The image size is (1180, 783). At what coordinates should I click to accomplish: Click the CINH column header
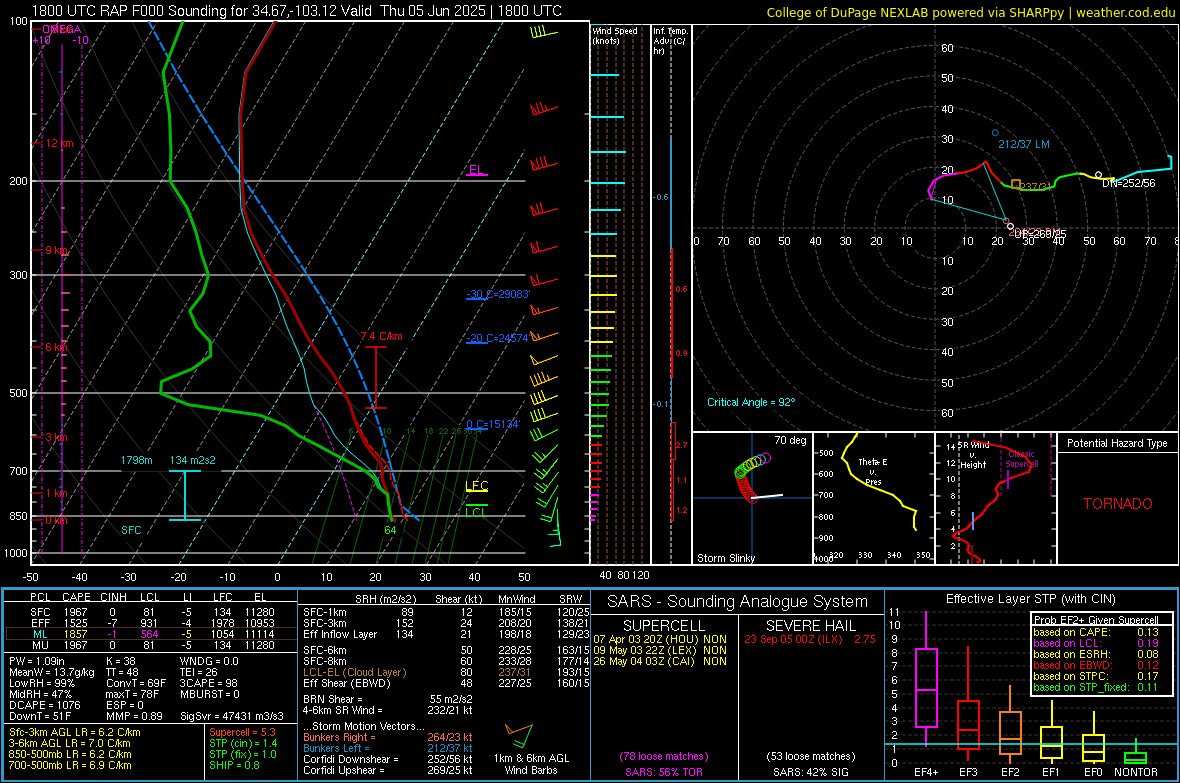coord(114,597)
